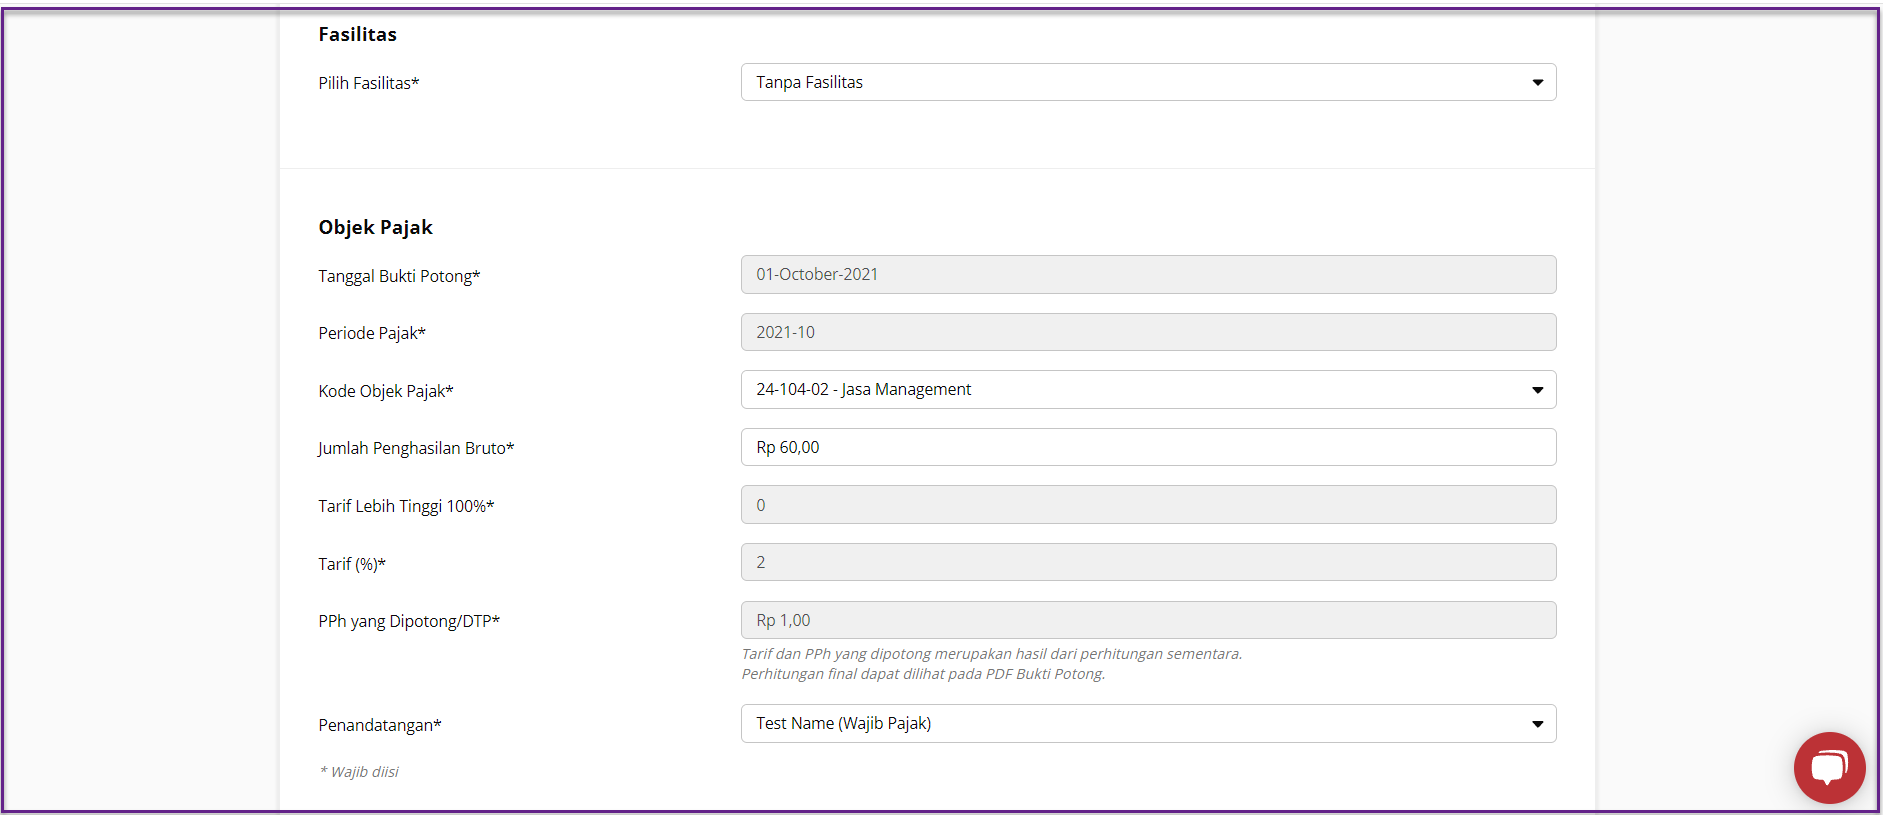Click the Kode Objek Pajak caret arrow
The height and width of the screenshot is (815, 1883).
pyautogui.click(x=1537, y=390)
